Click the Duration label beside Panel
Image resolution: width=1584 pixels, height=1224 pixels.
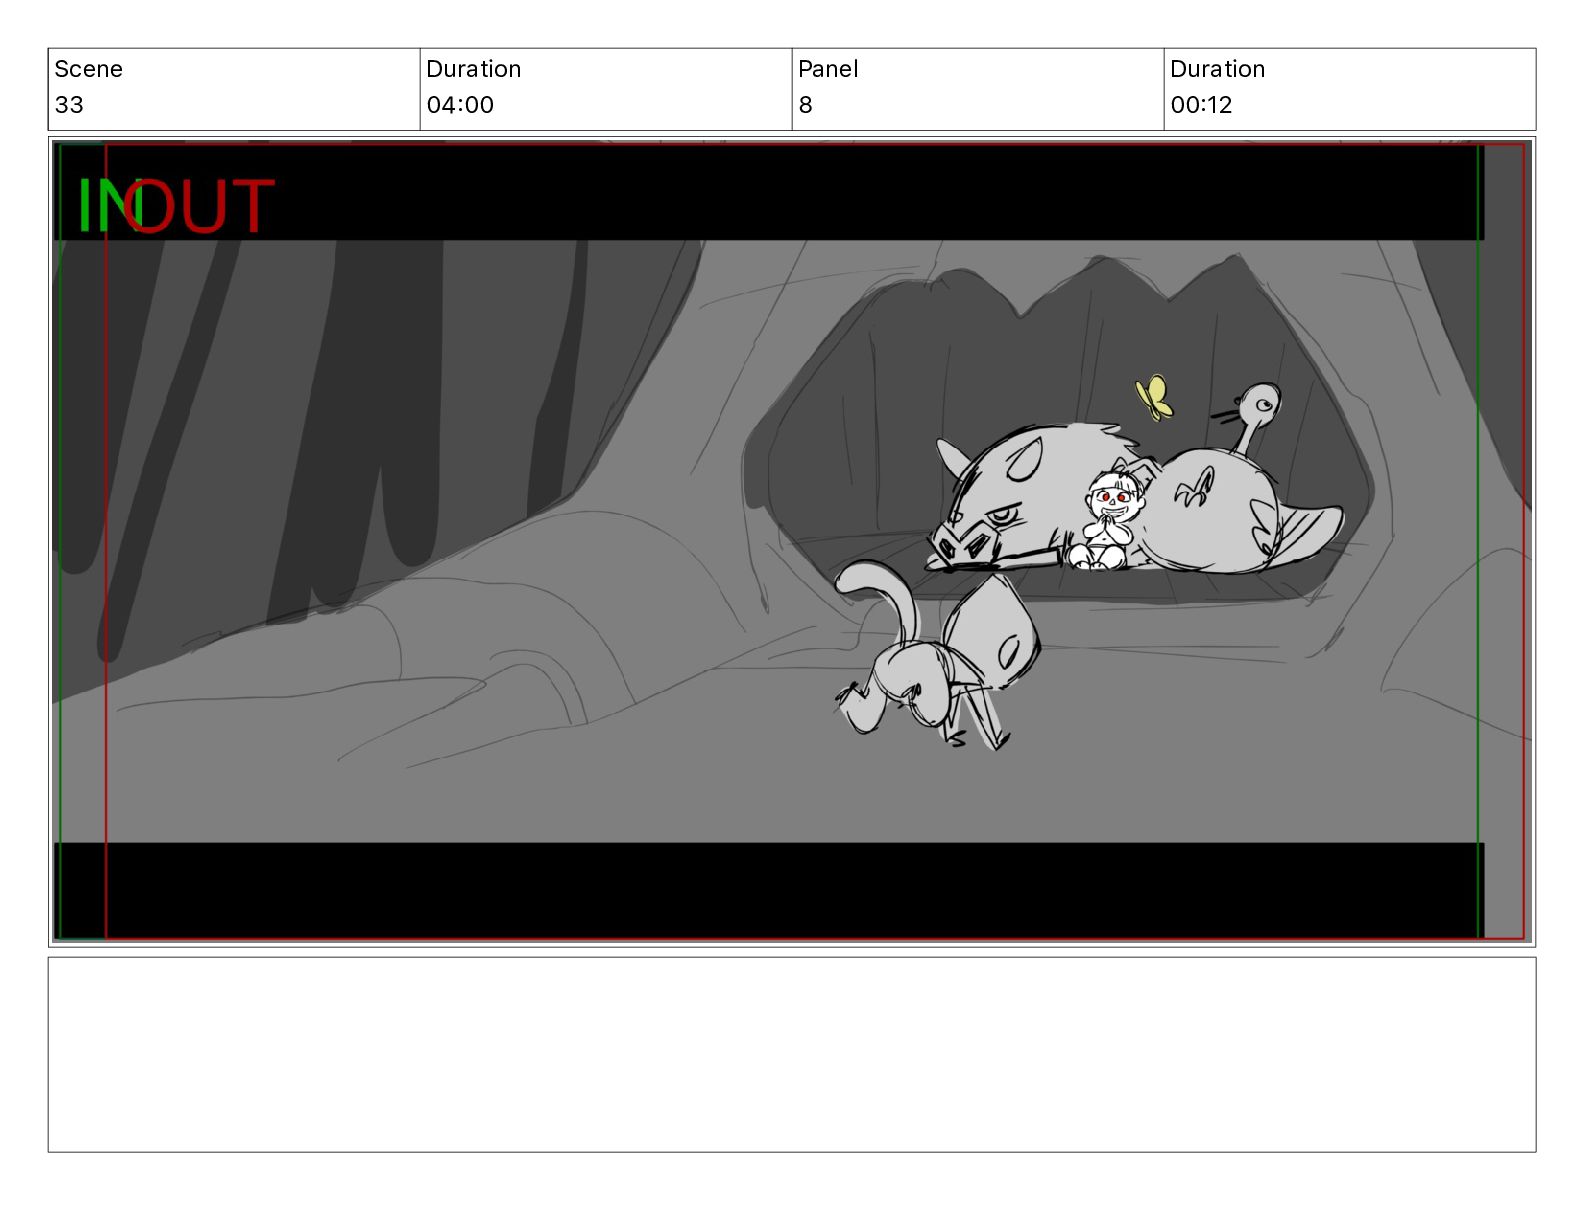(x=1218, y=69)
